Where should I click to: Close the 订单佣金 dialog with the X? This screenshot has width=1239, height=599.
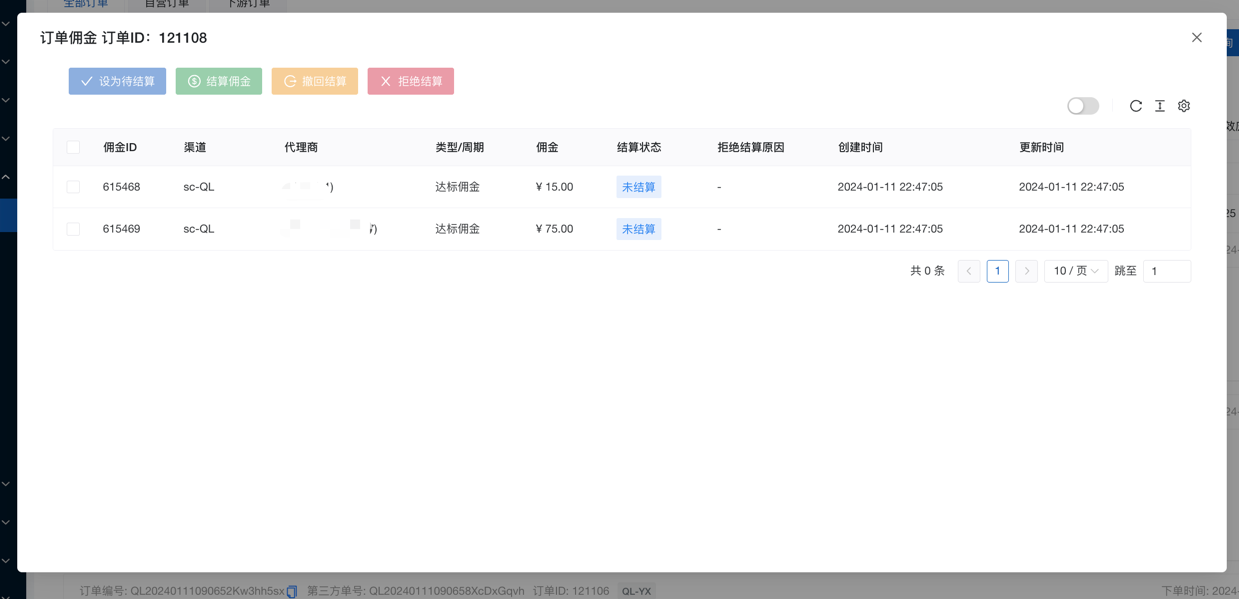click(x=1196, y=38)
